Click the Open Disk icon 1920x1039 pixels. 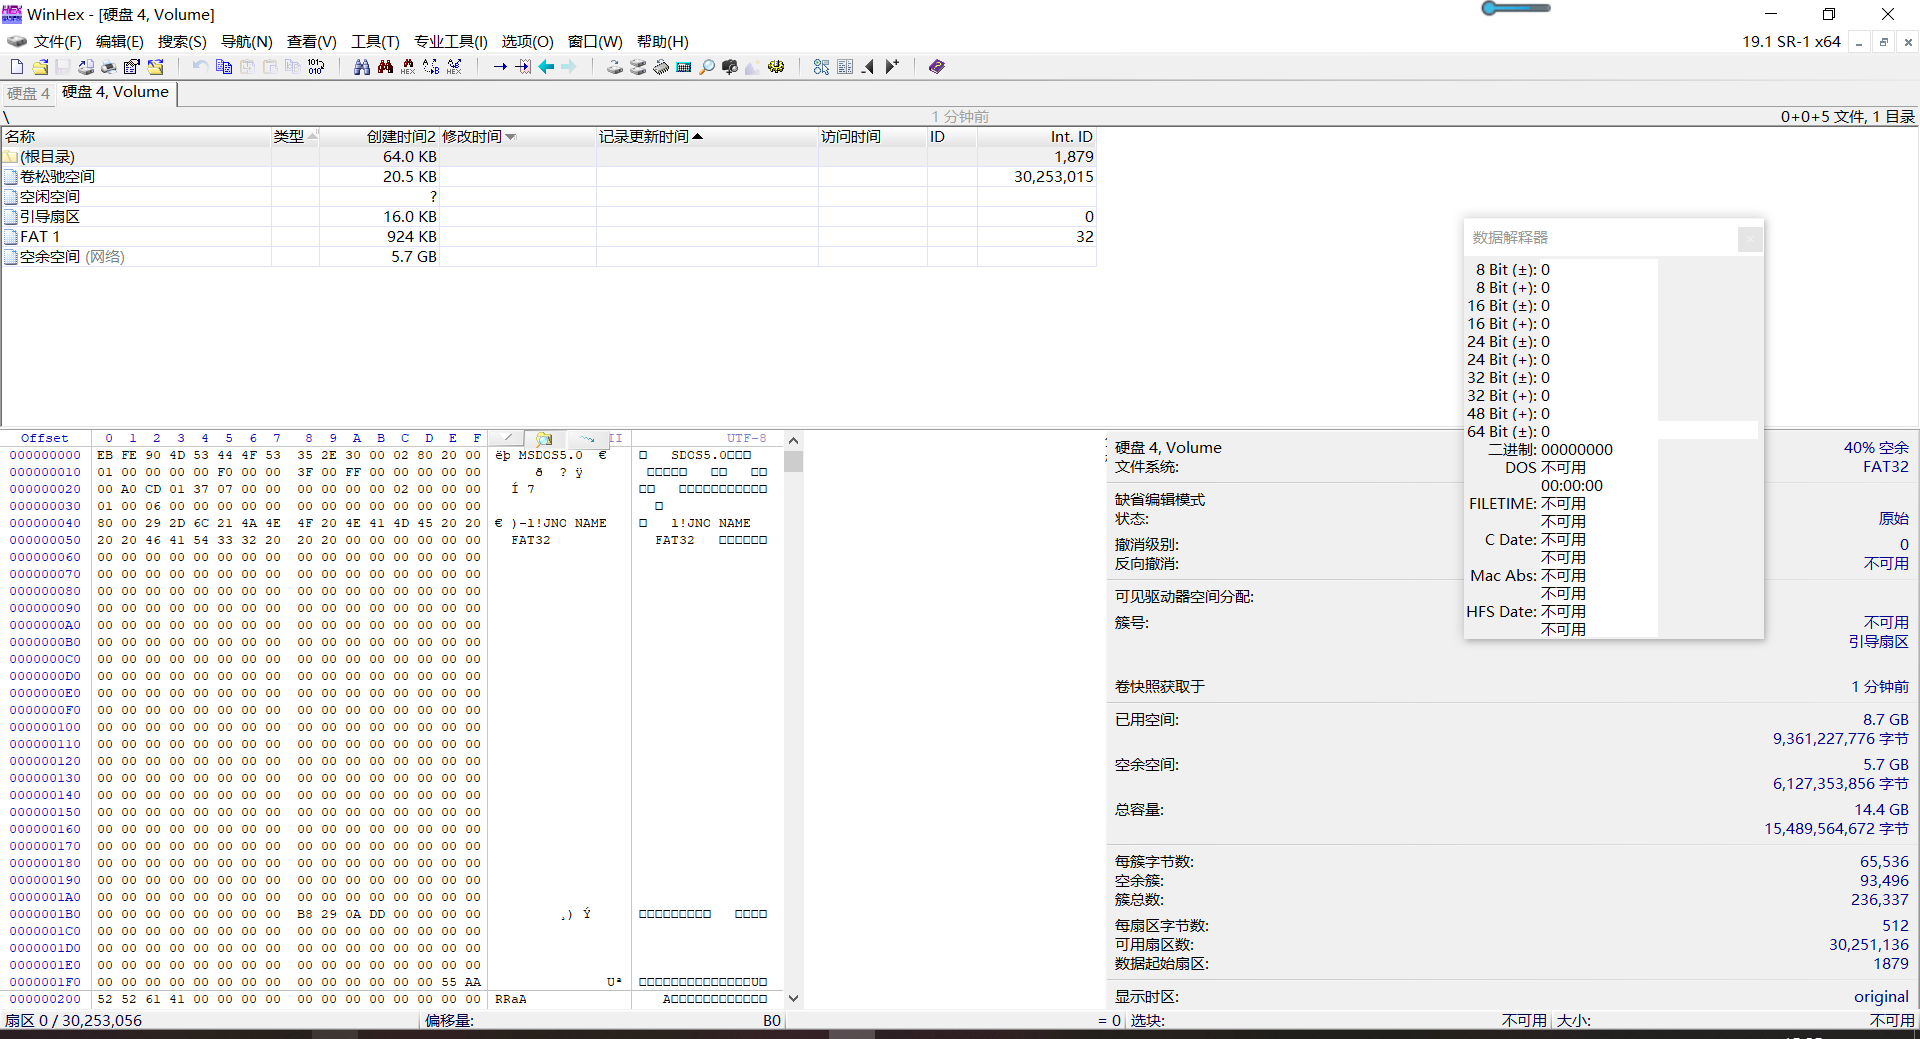(x=614, y=67)
